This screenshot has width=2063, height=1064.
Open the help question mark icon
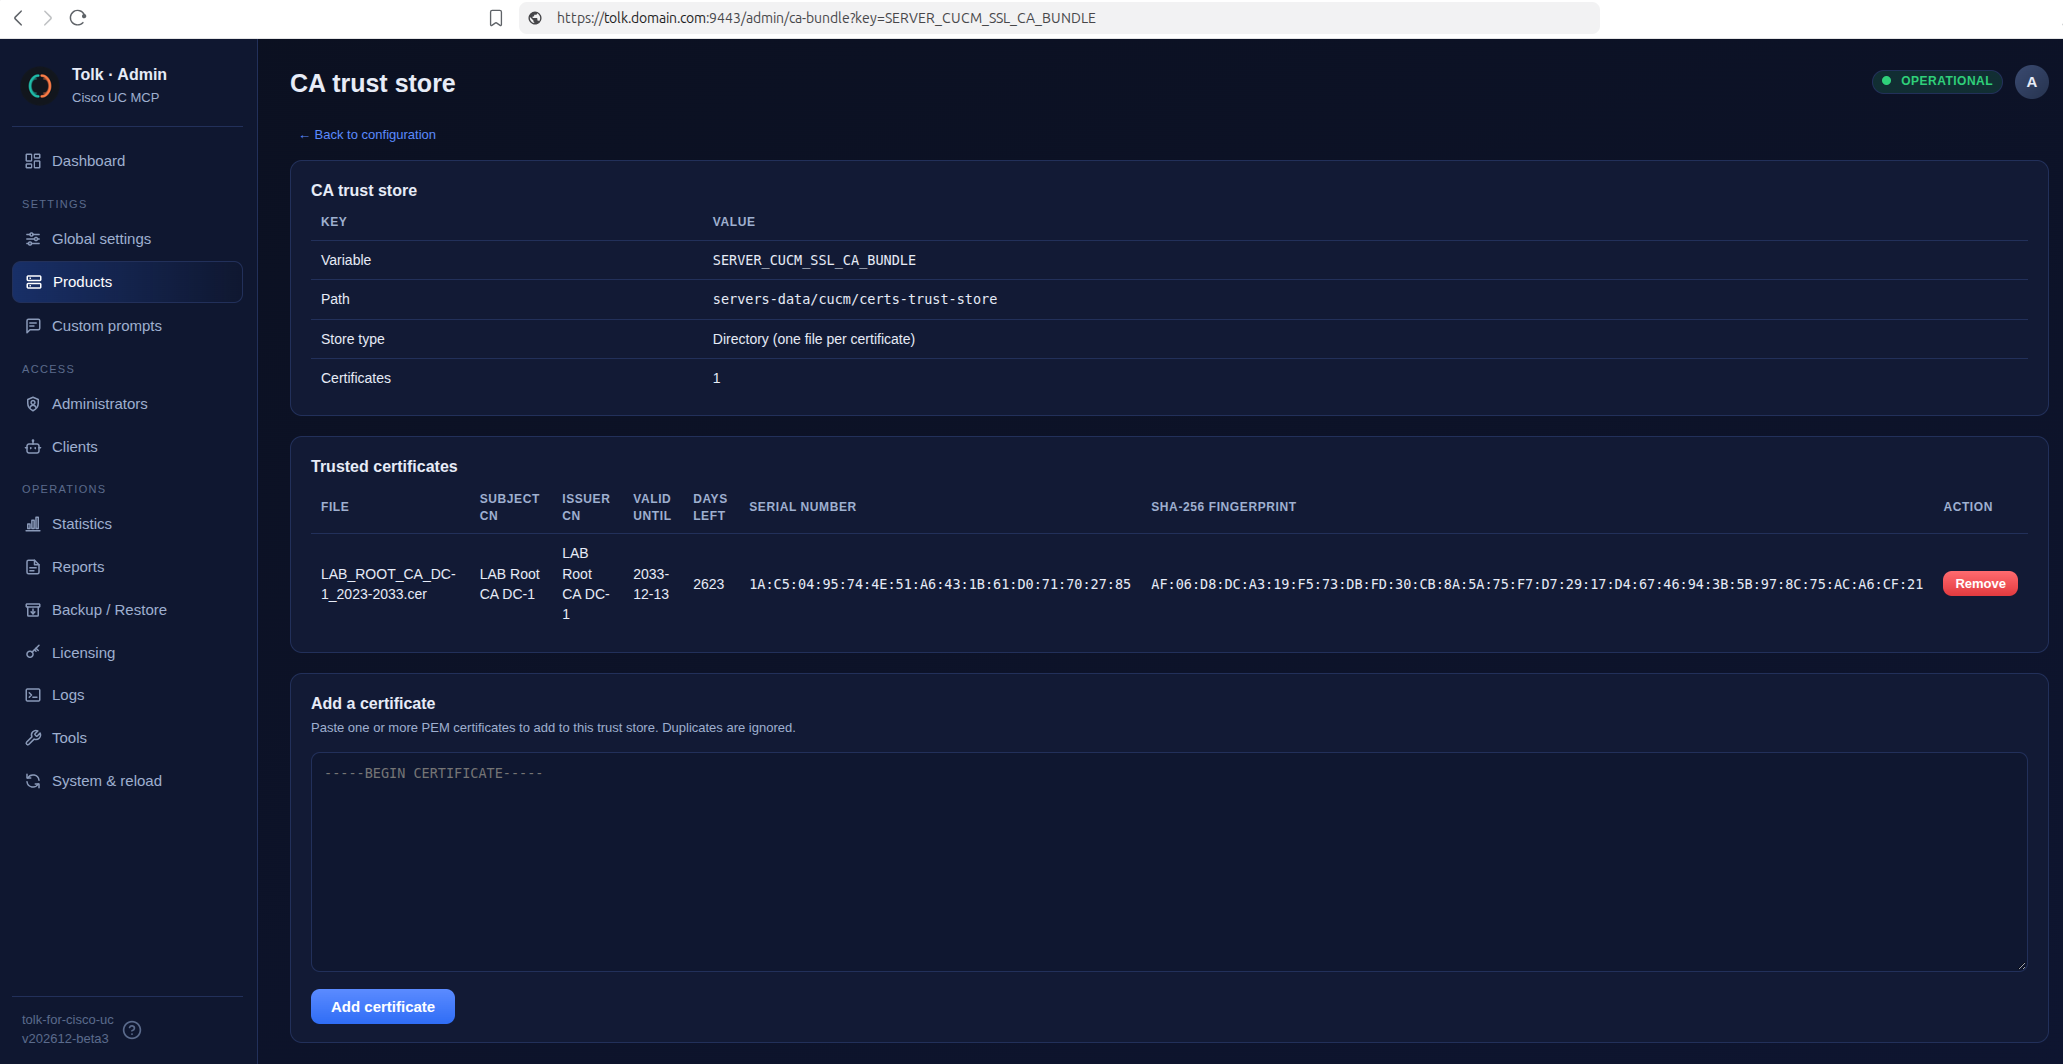[x=132, y=1030]
